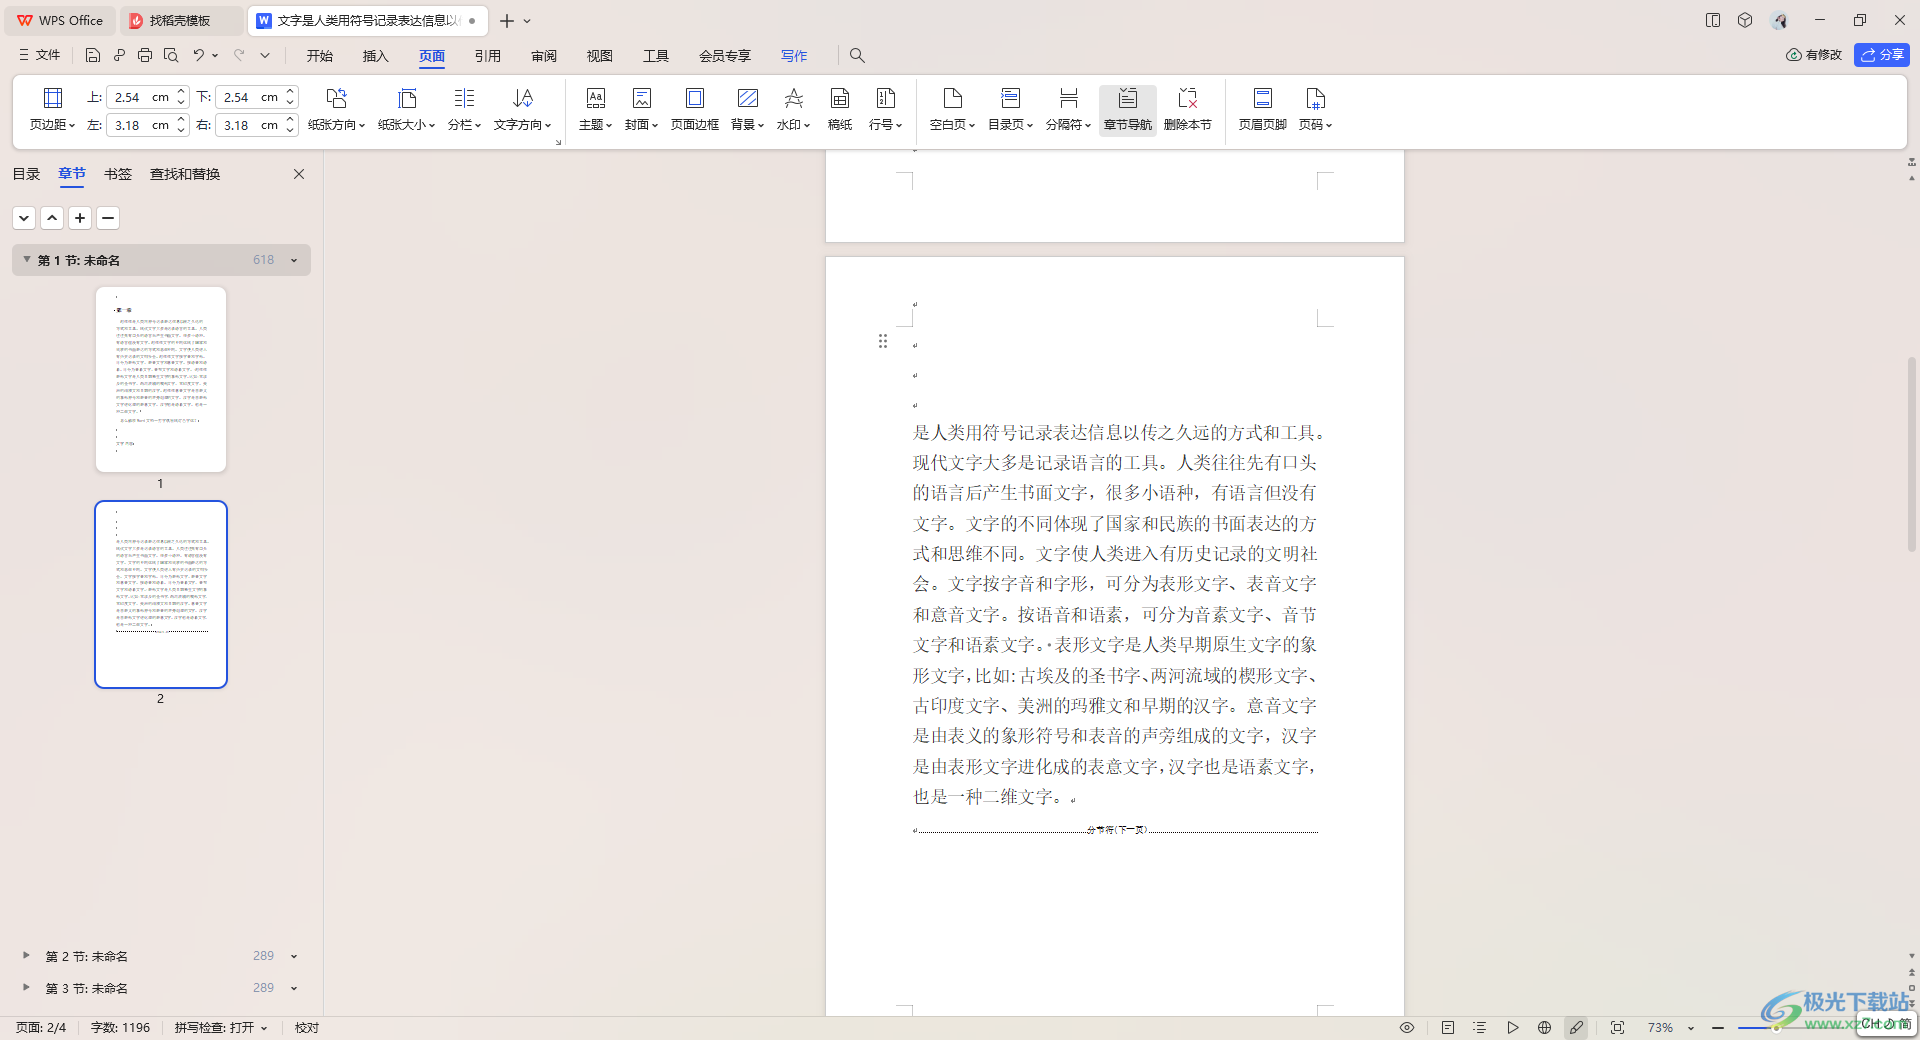Switch to 书签 navigation pane tab

point(118,174)
